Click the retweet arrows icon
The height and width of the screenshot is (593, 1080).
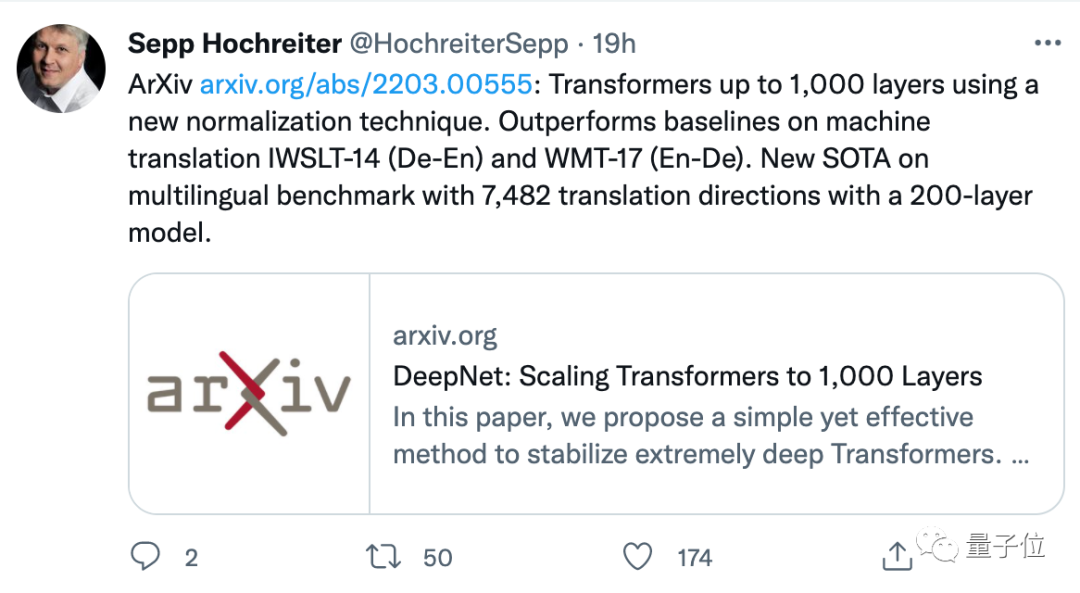(x=382, y=556)
